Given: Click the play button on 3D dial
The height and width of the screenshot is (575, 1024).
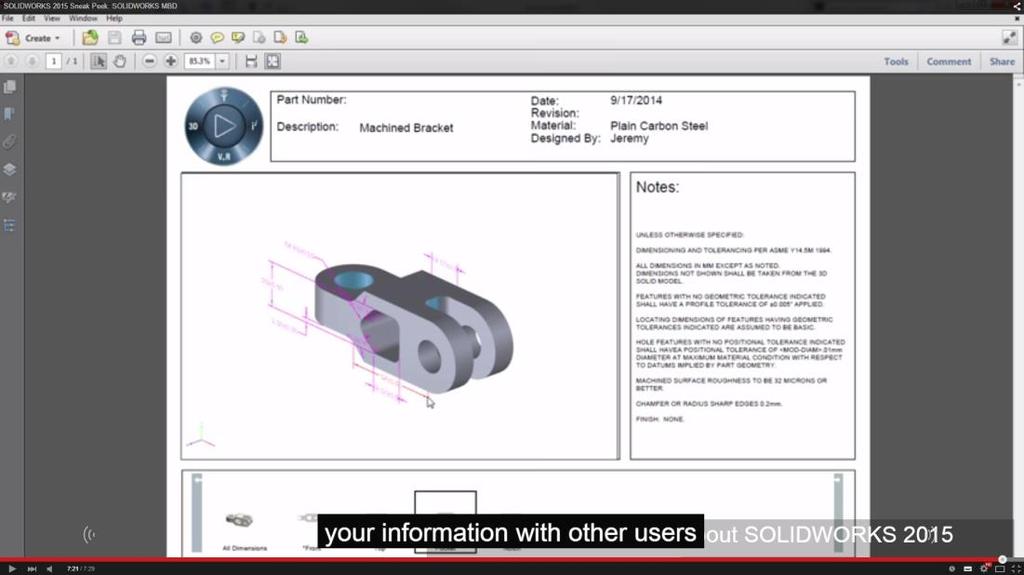Looking at the screenshot, I should click(224, 125).
